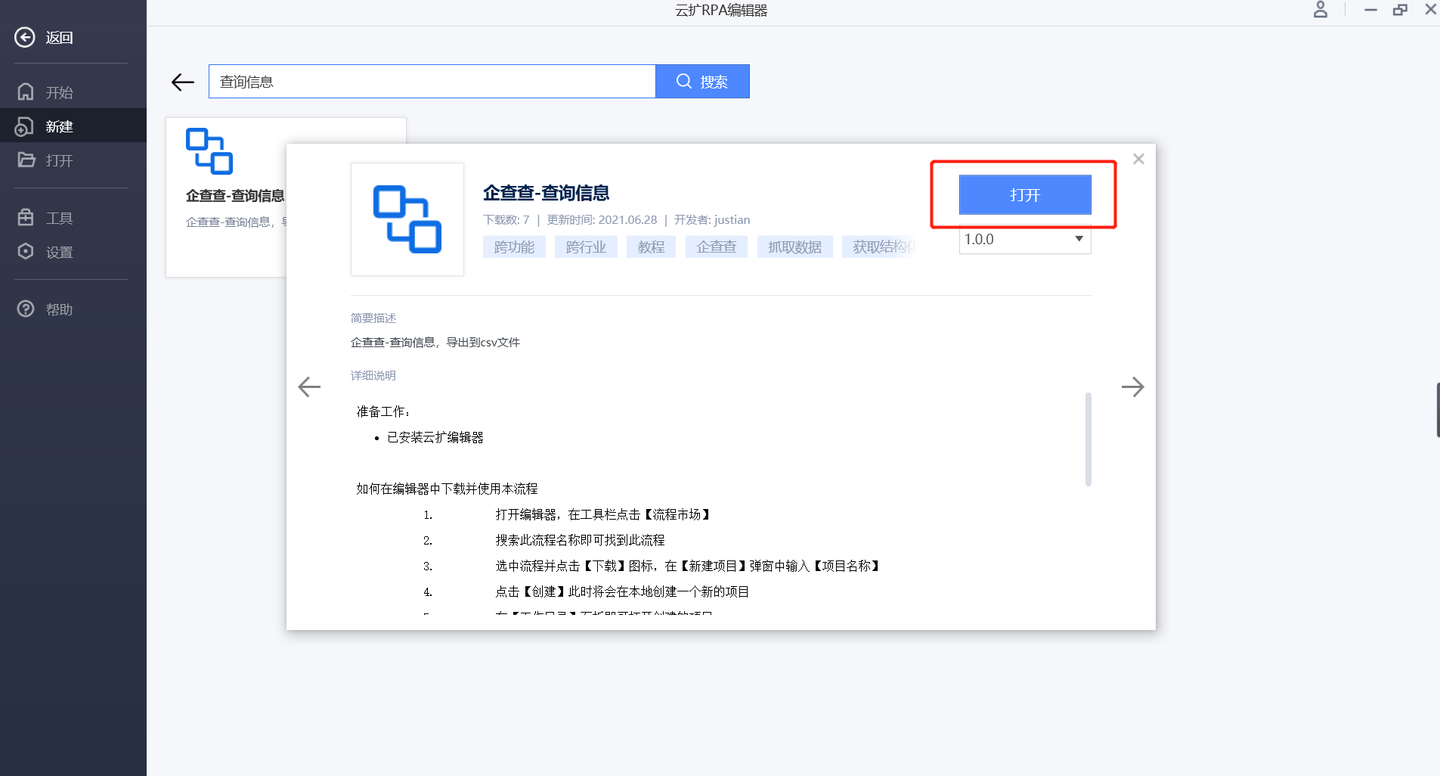Click the 开发者: justian text
This screenshot has height=776, width=1440.
[x=712, y=220]
